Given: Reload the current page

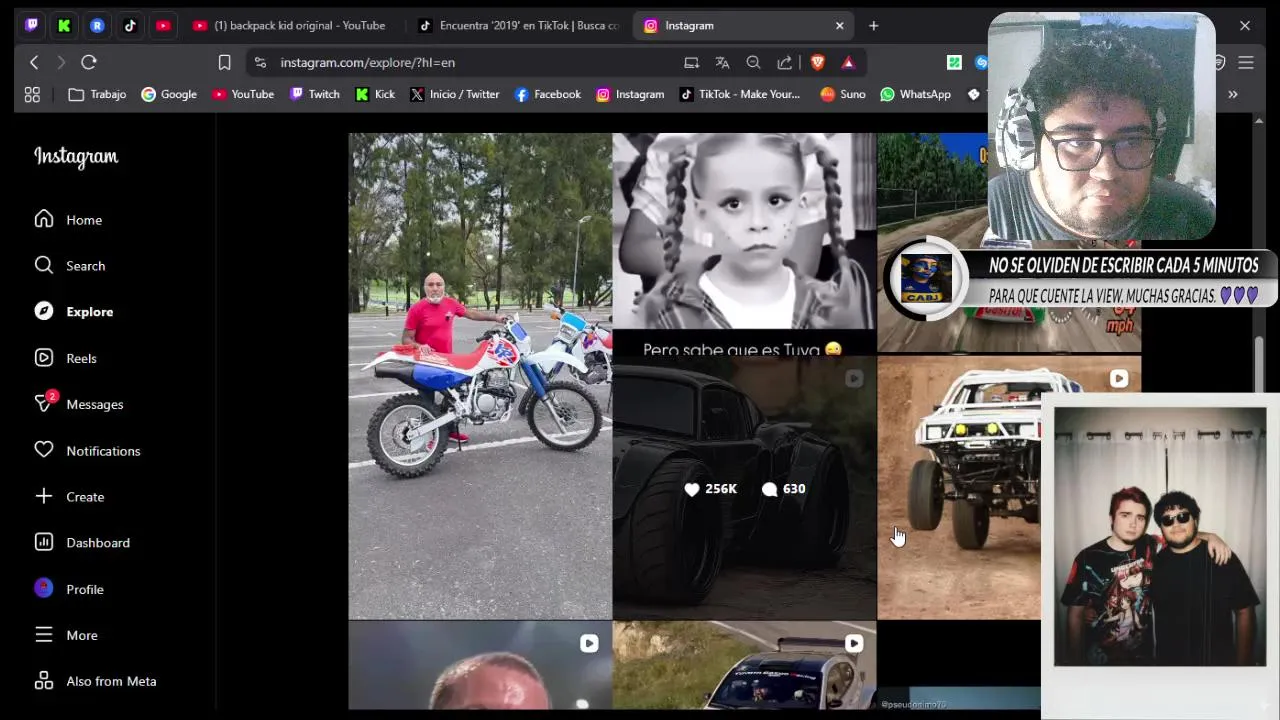Looking at the screenshot, I should tap(89, 62).
